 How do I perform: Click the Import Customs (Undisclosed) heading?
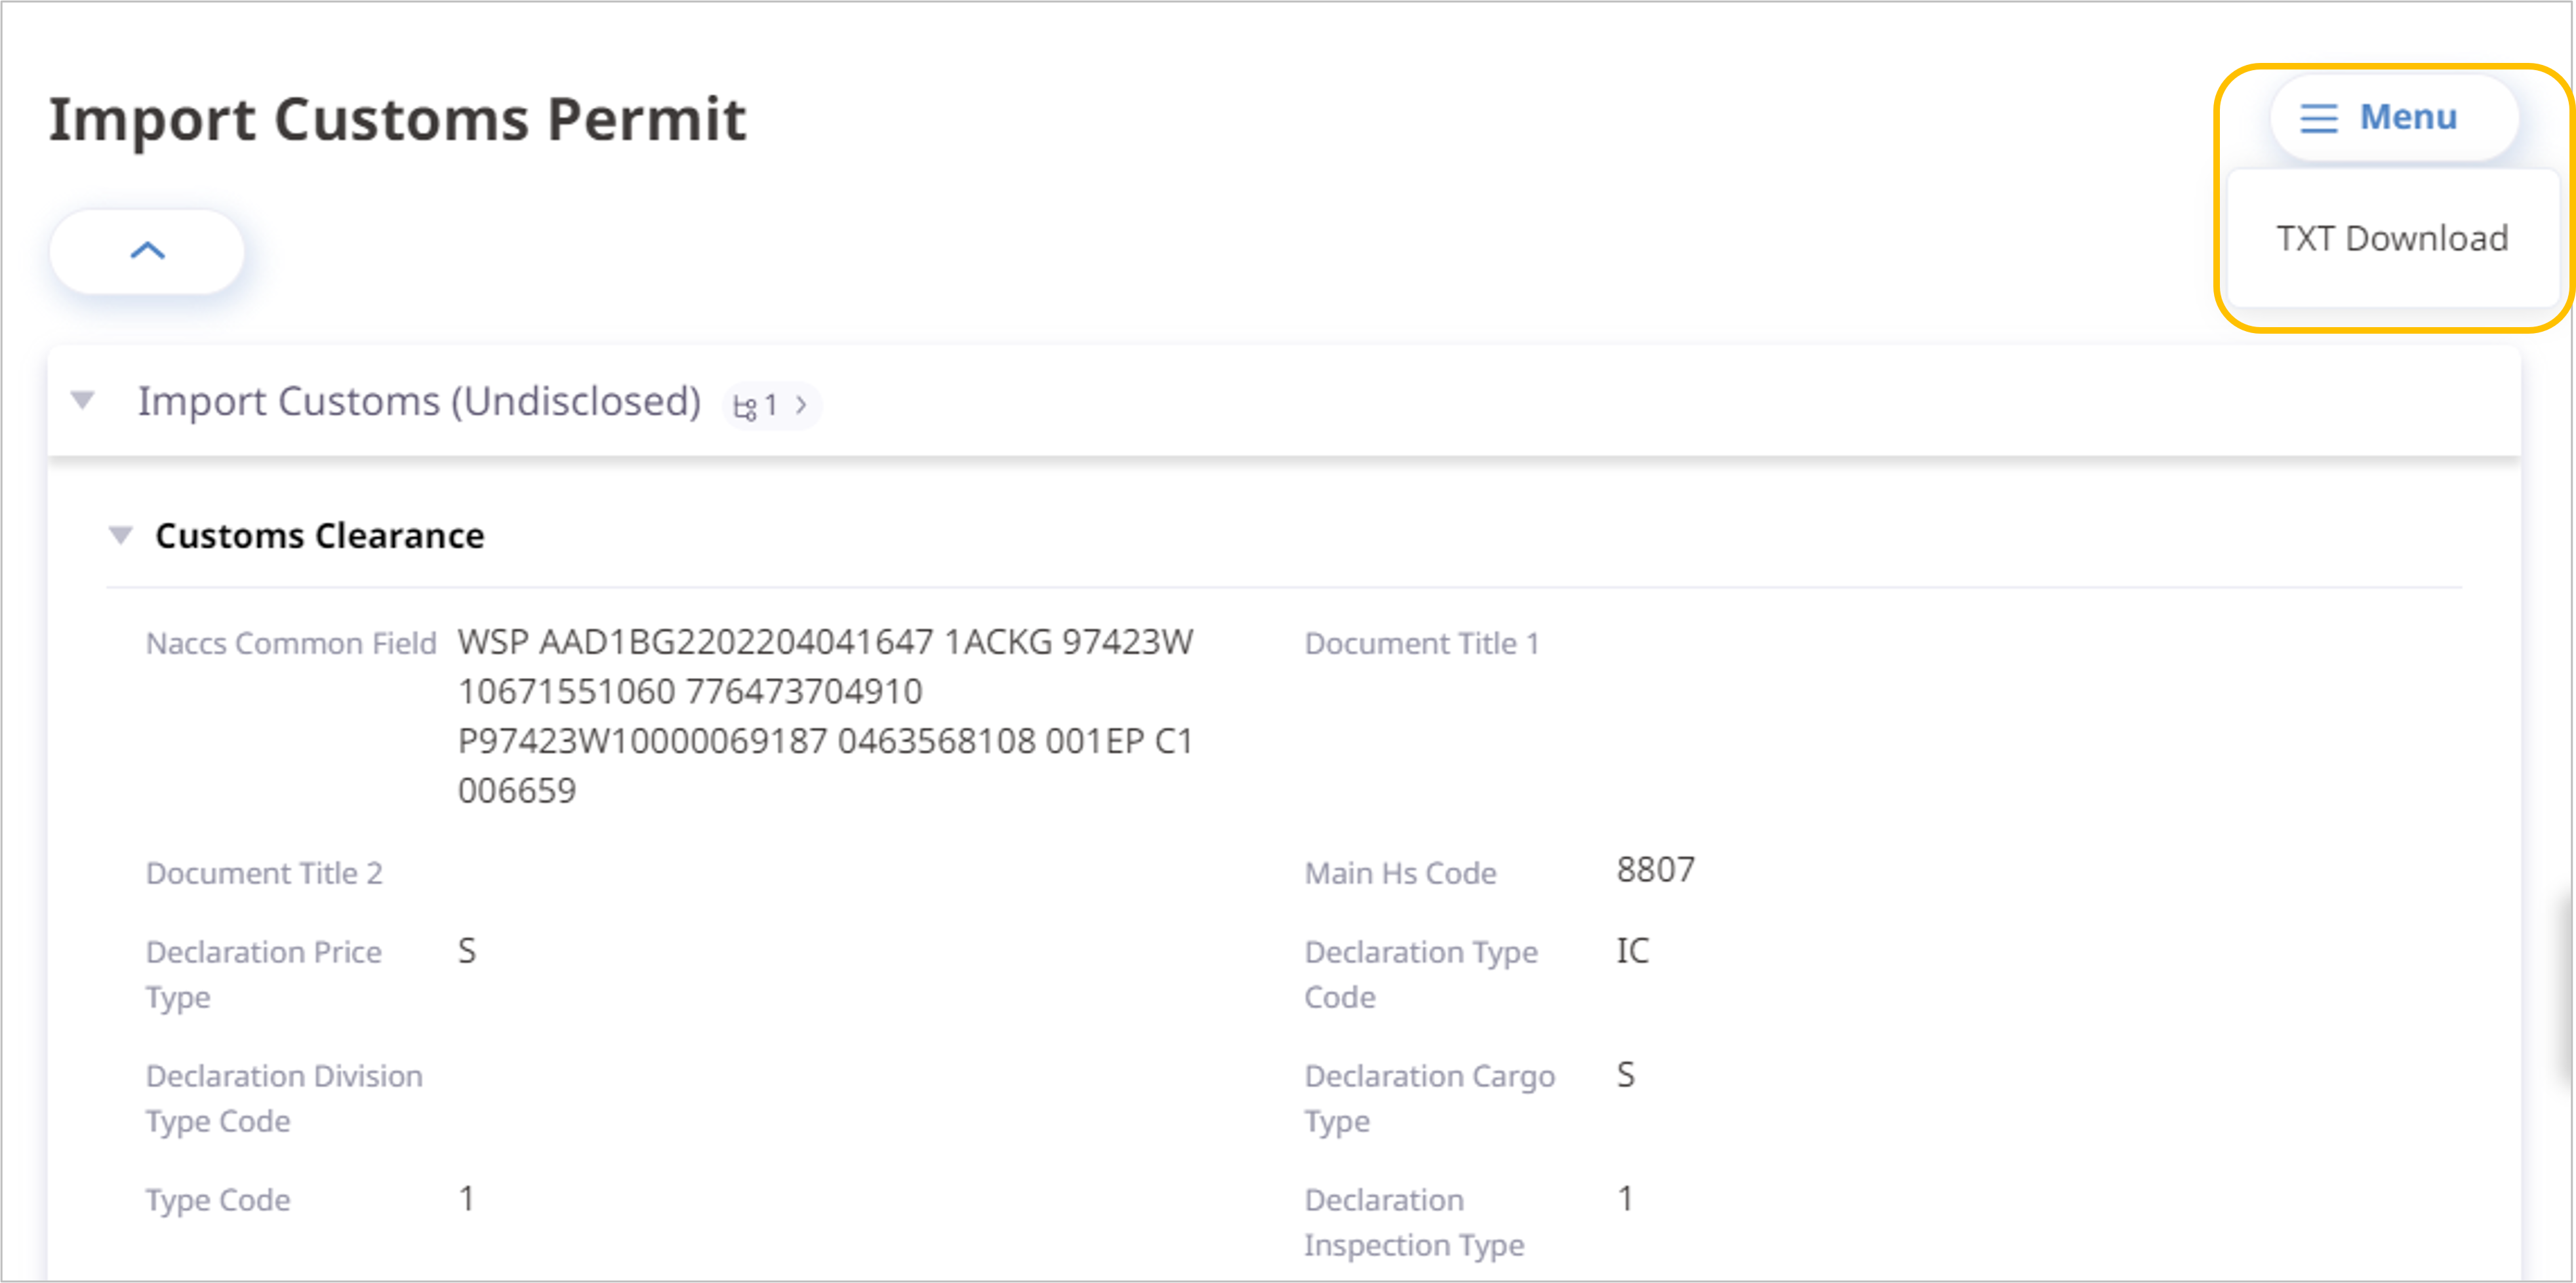(x=419, y=401)
